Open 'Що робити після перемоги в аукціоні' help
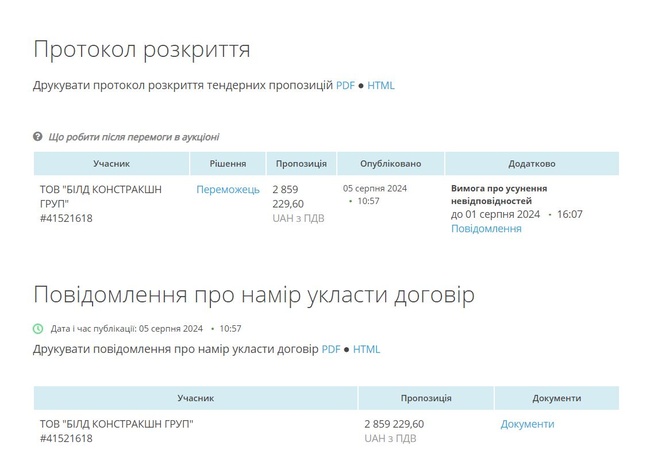Image resolution: width=650 pixels, height=465 pixels. pyautogui.click(x=133, y=137)
